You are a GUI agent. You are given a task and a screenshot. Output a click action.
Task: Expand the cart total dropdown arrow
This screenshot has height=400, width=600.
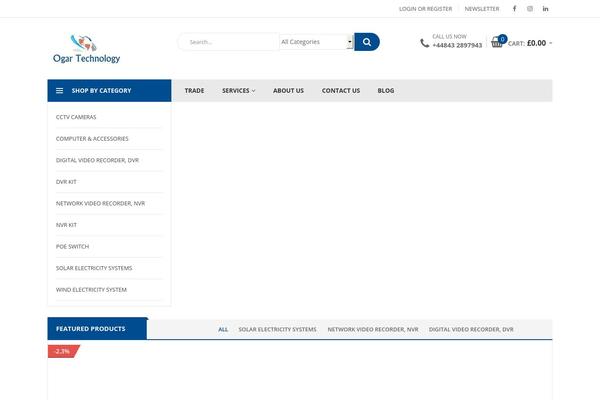(x=550, y=43)
